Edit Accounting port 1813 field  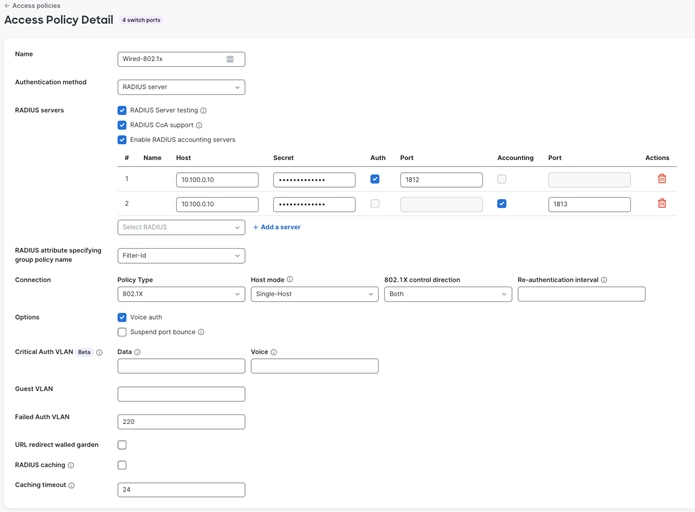pyautogui.click(x=590, y=204)
